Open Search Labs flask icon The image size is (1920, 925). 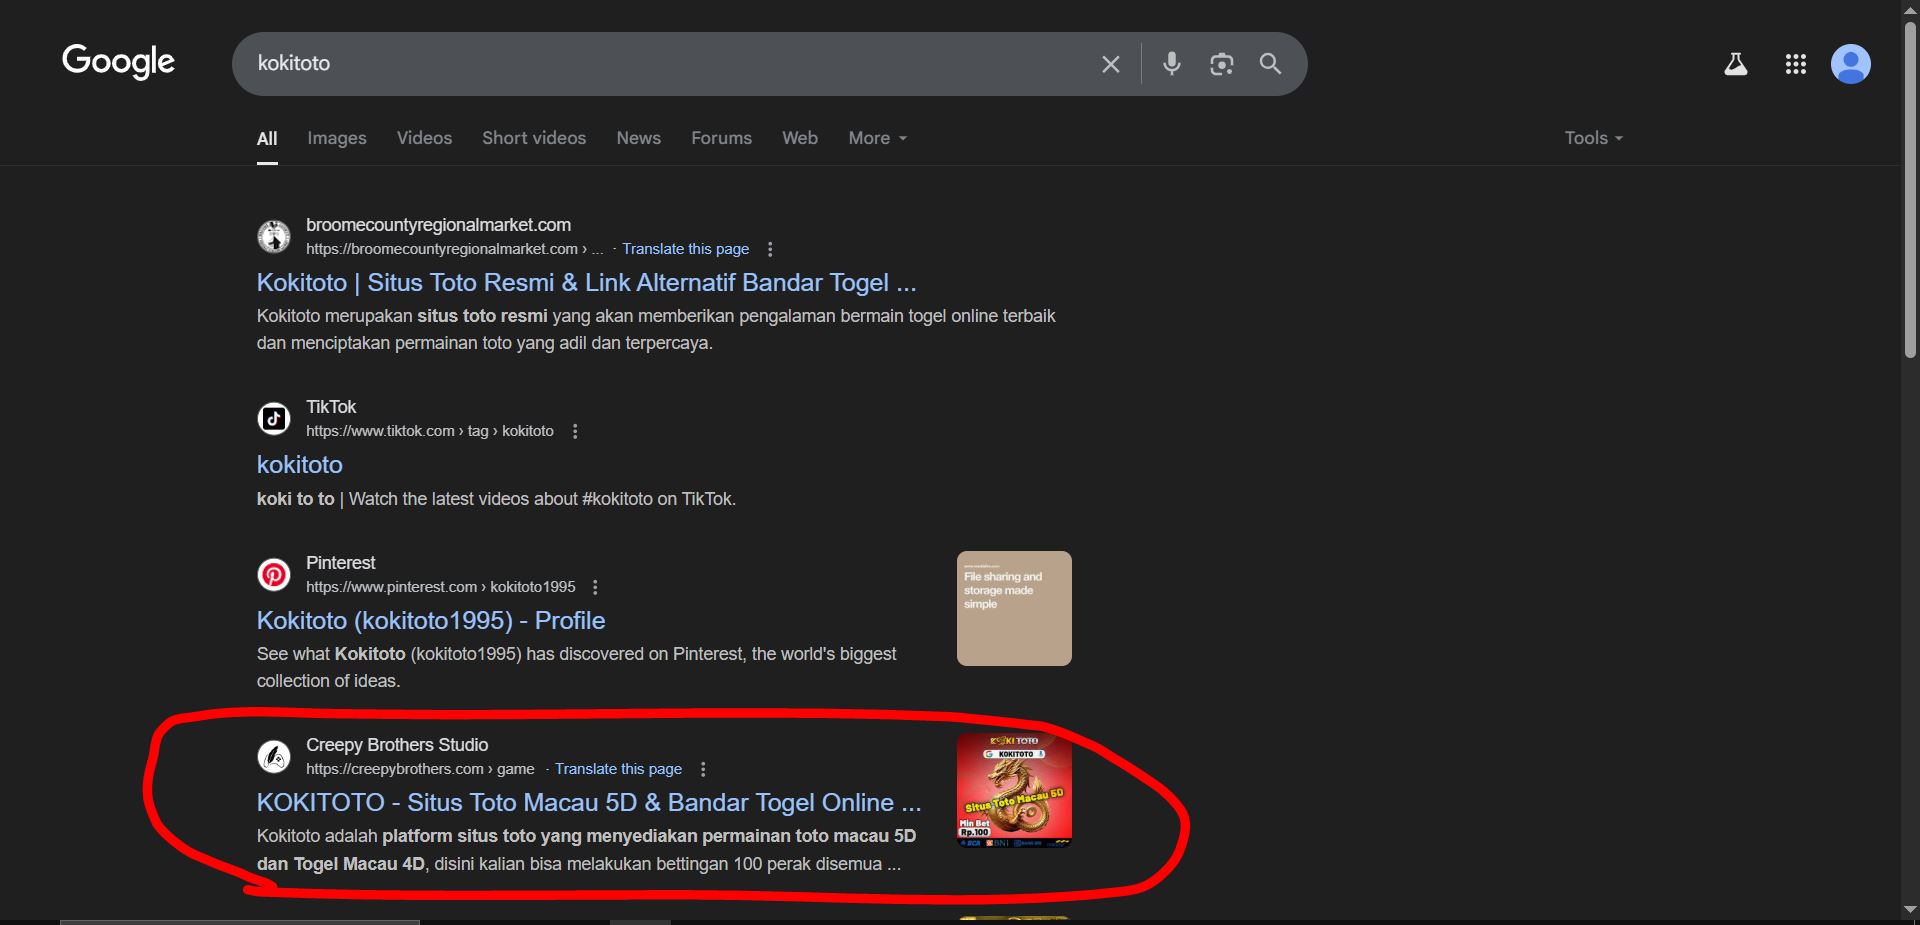coord(1736,64)
